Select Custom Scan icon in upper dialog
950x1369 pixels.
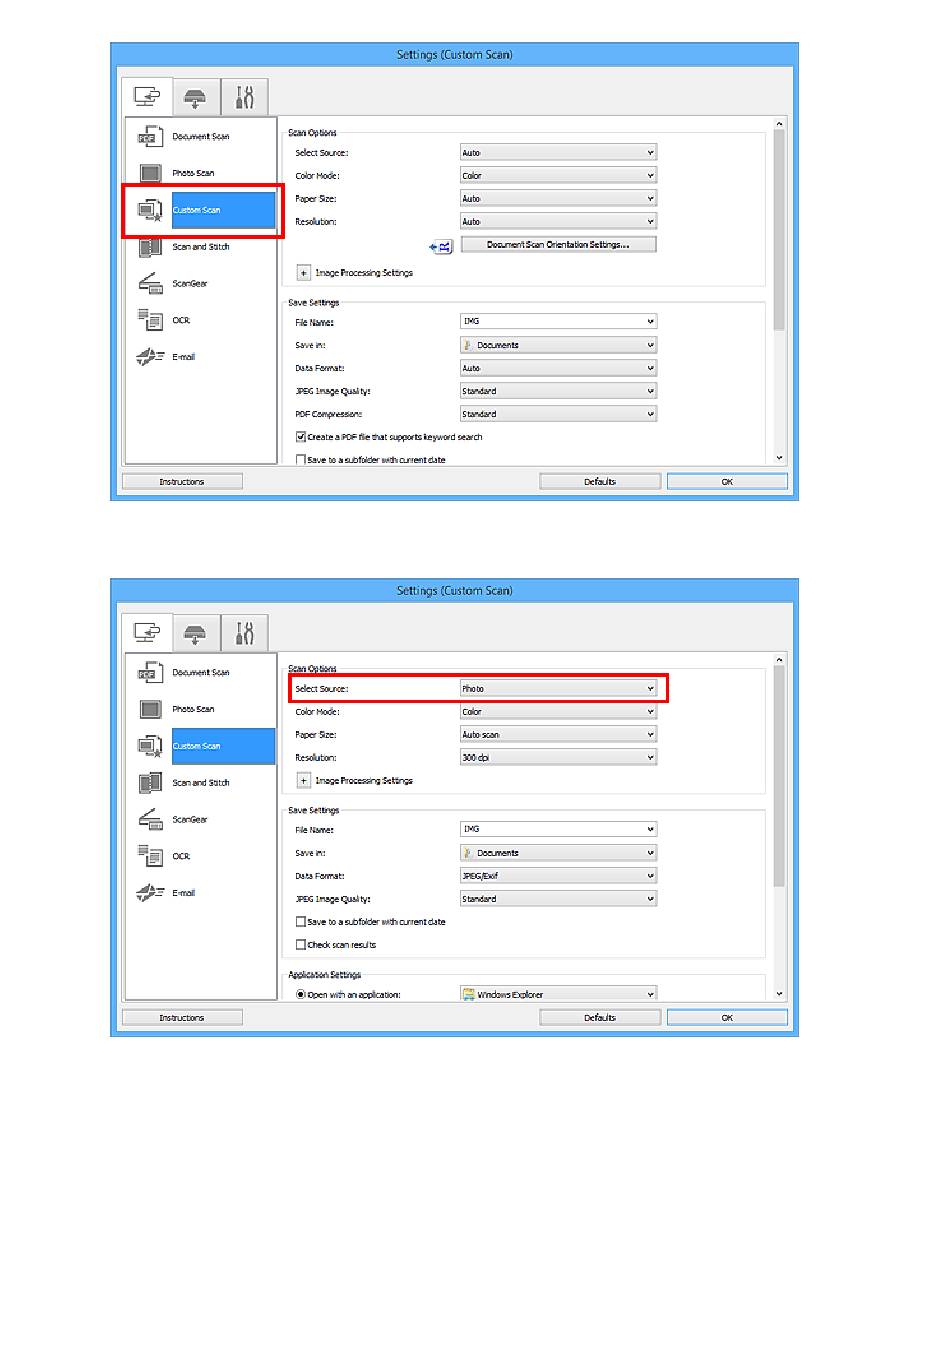pos(150,210)
